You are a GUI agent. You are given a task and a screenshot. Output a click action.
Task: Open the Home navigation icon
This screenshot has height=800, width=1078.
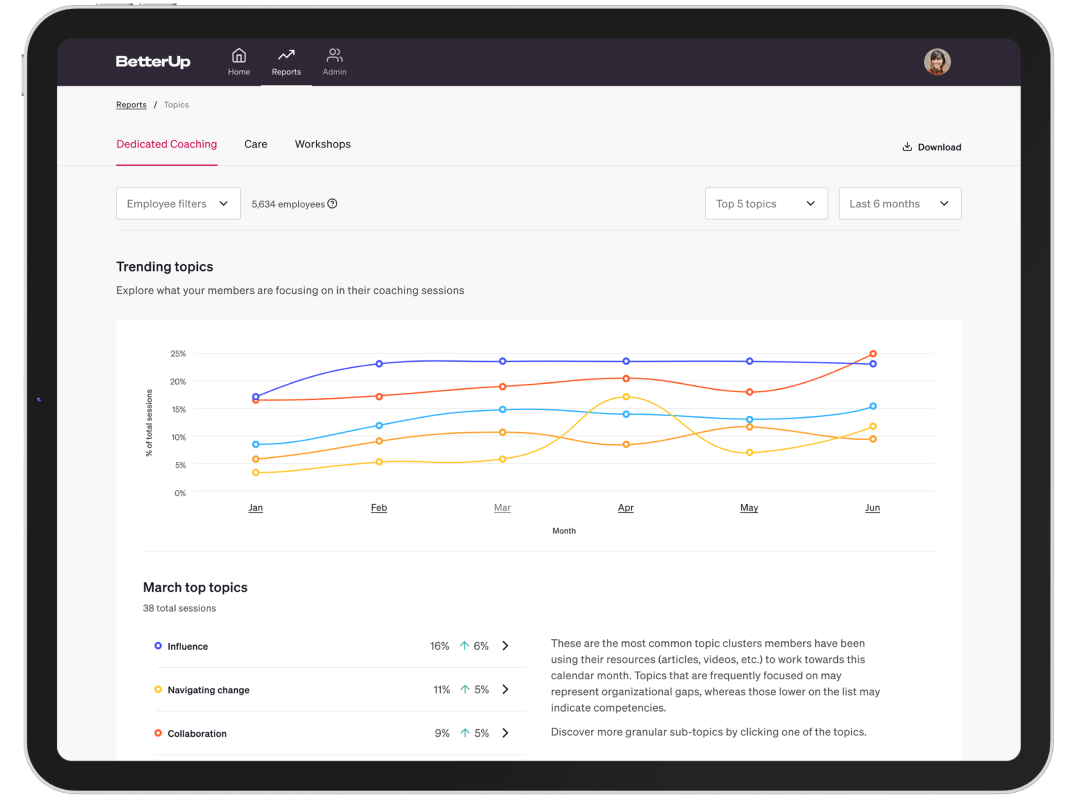[239, 56]
